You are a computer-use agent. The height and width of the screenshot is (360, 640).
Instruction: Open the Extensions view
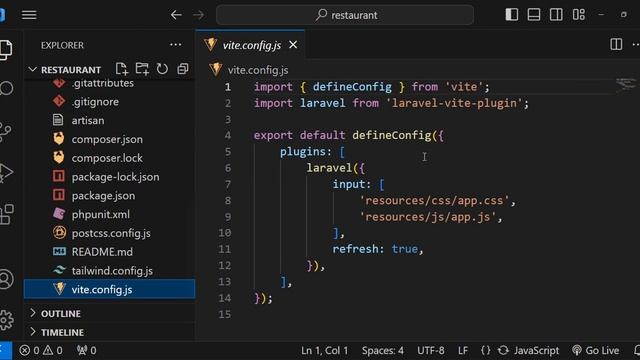(6, 214)
